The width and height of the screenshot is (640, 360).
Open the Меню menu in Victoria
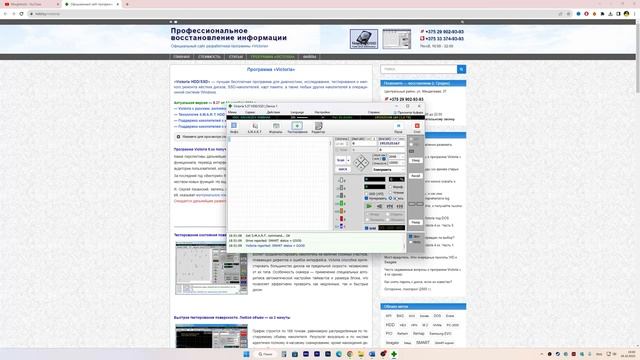coord(233,112)
